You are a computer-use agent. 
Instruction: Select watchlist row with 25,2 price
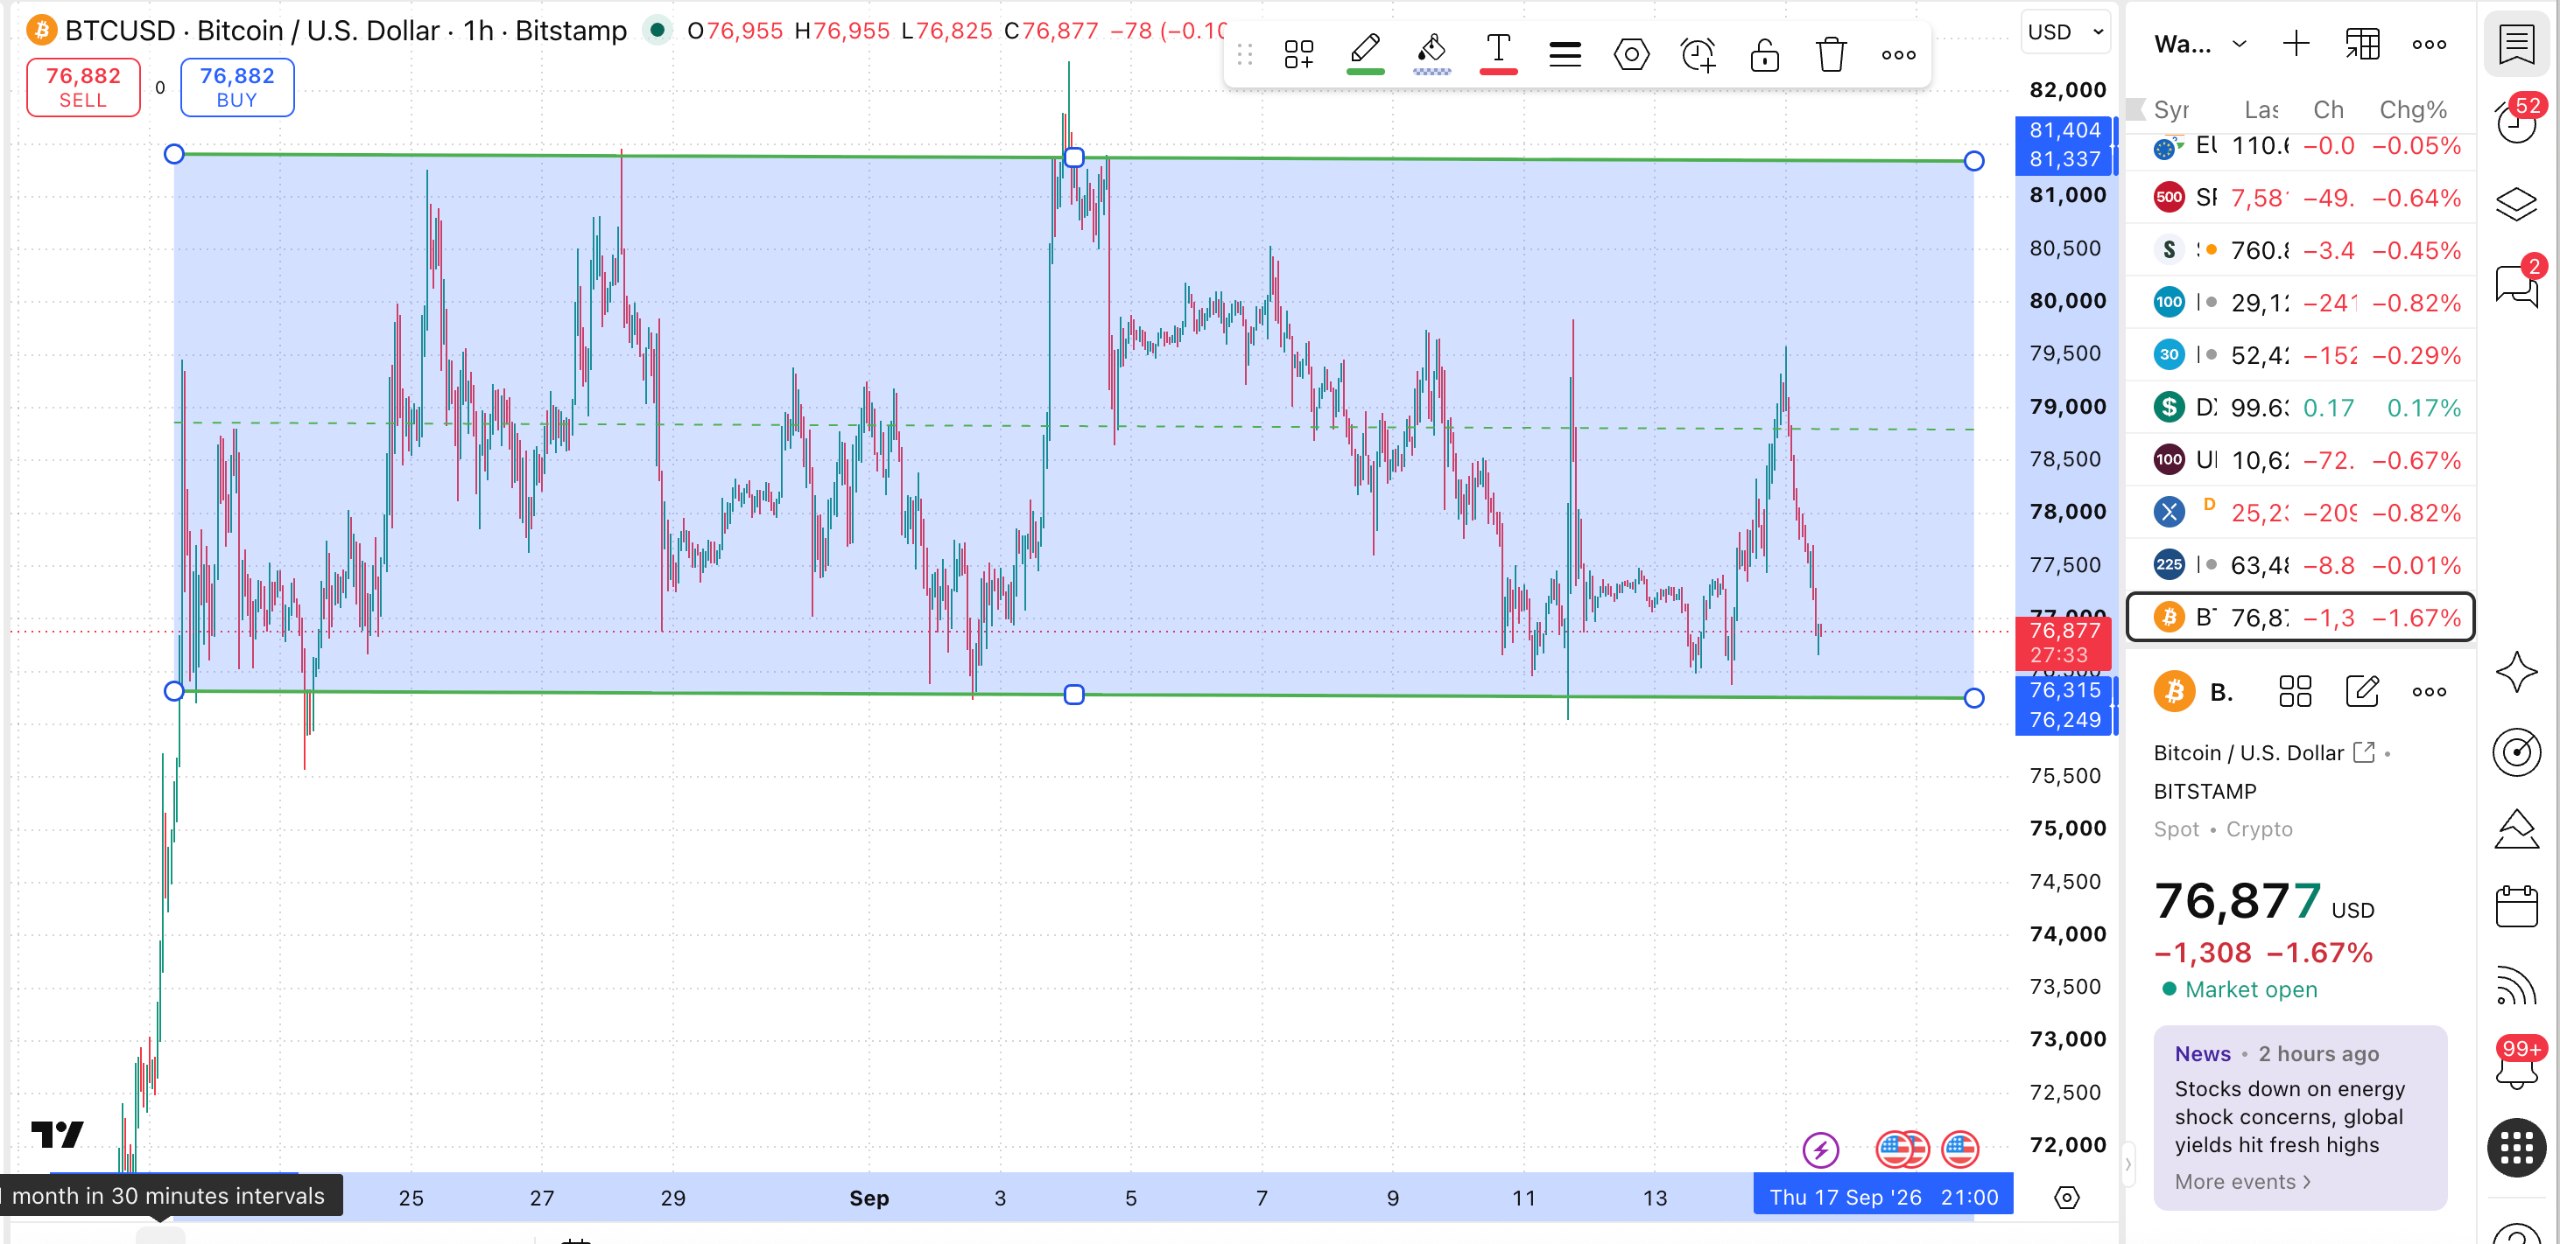(2300, 513)
